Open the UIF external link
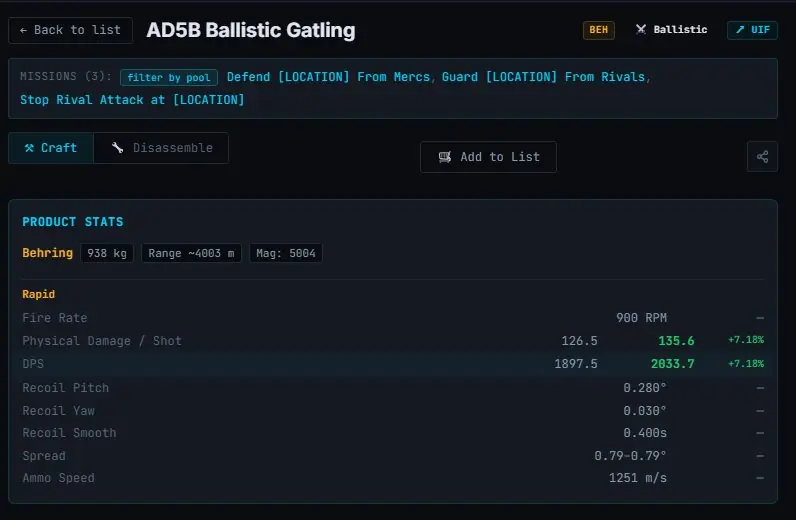This screenshot has width=796, height=520. click(x=752, y=30)
